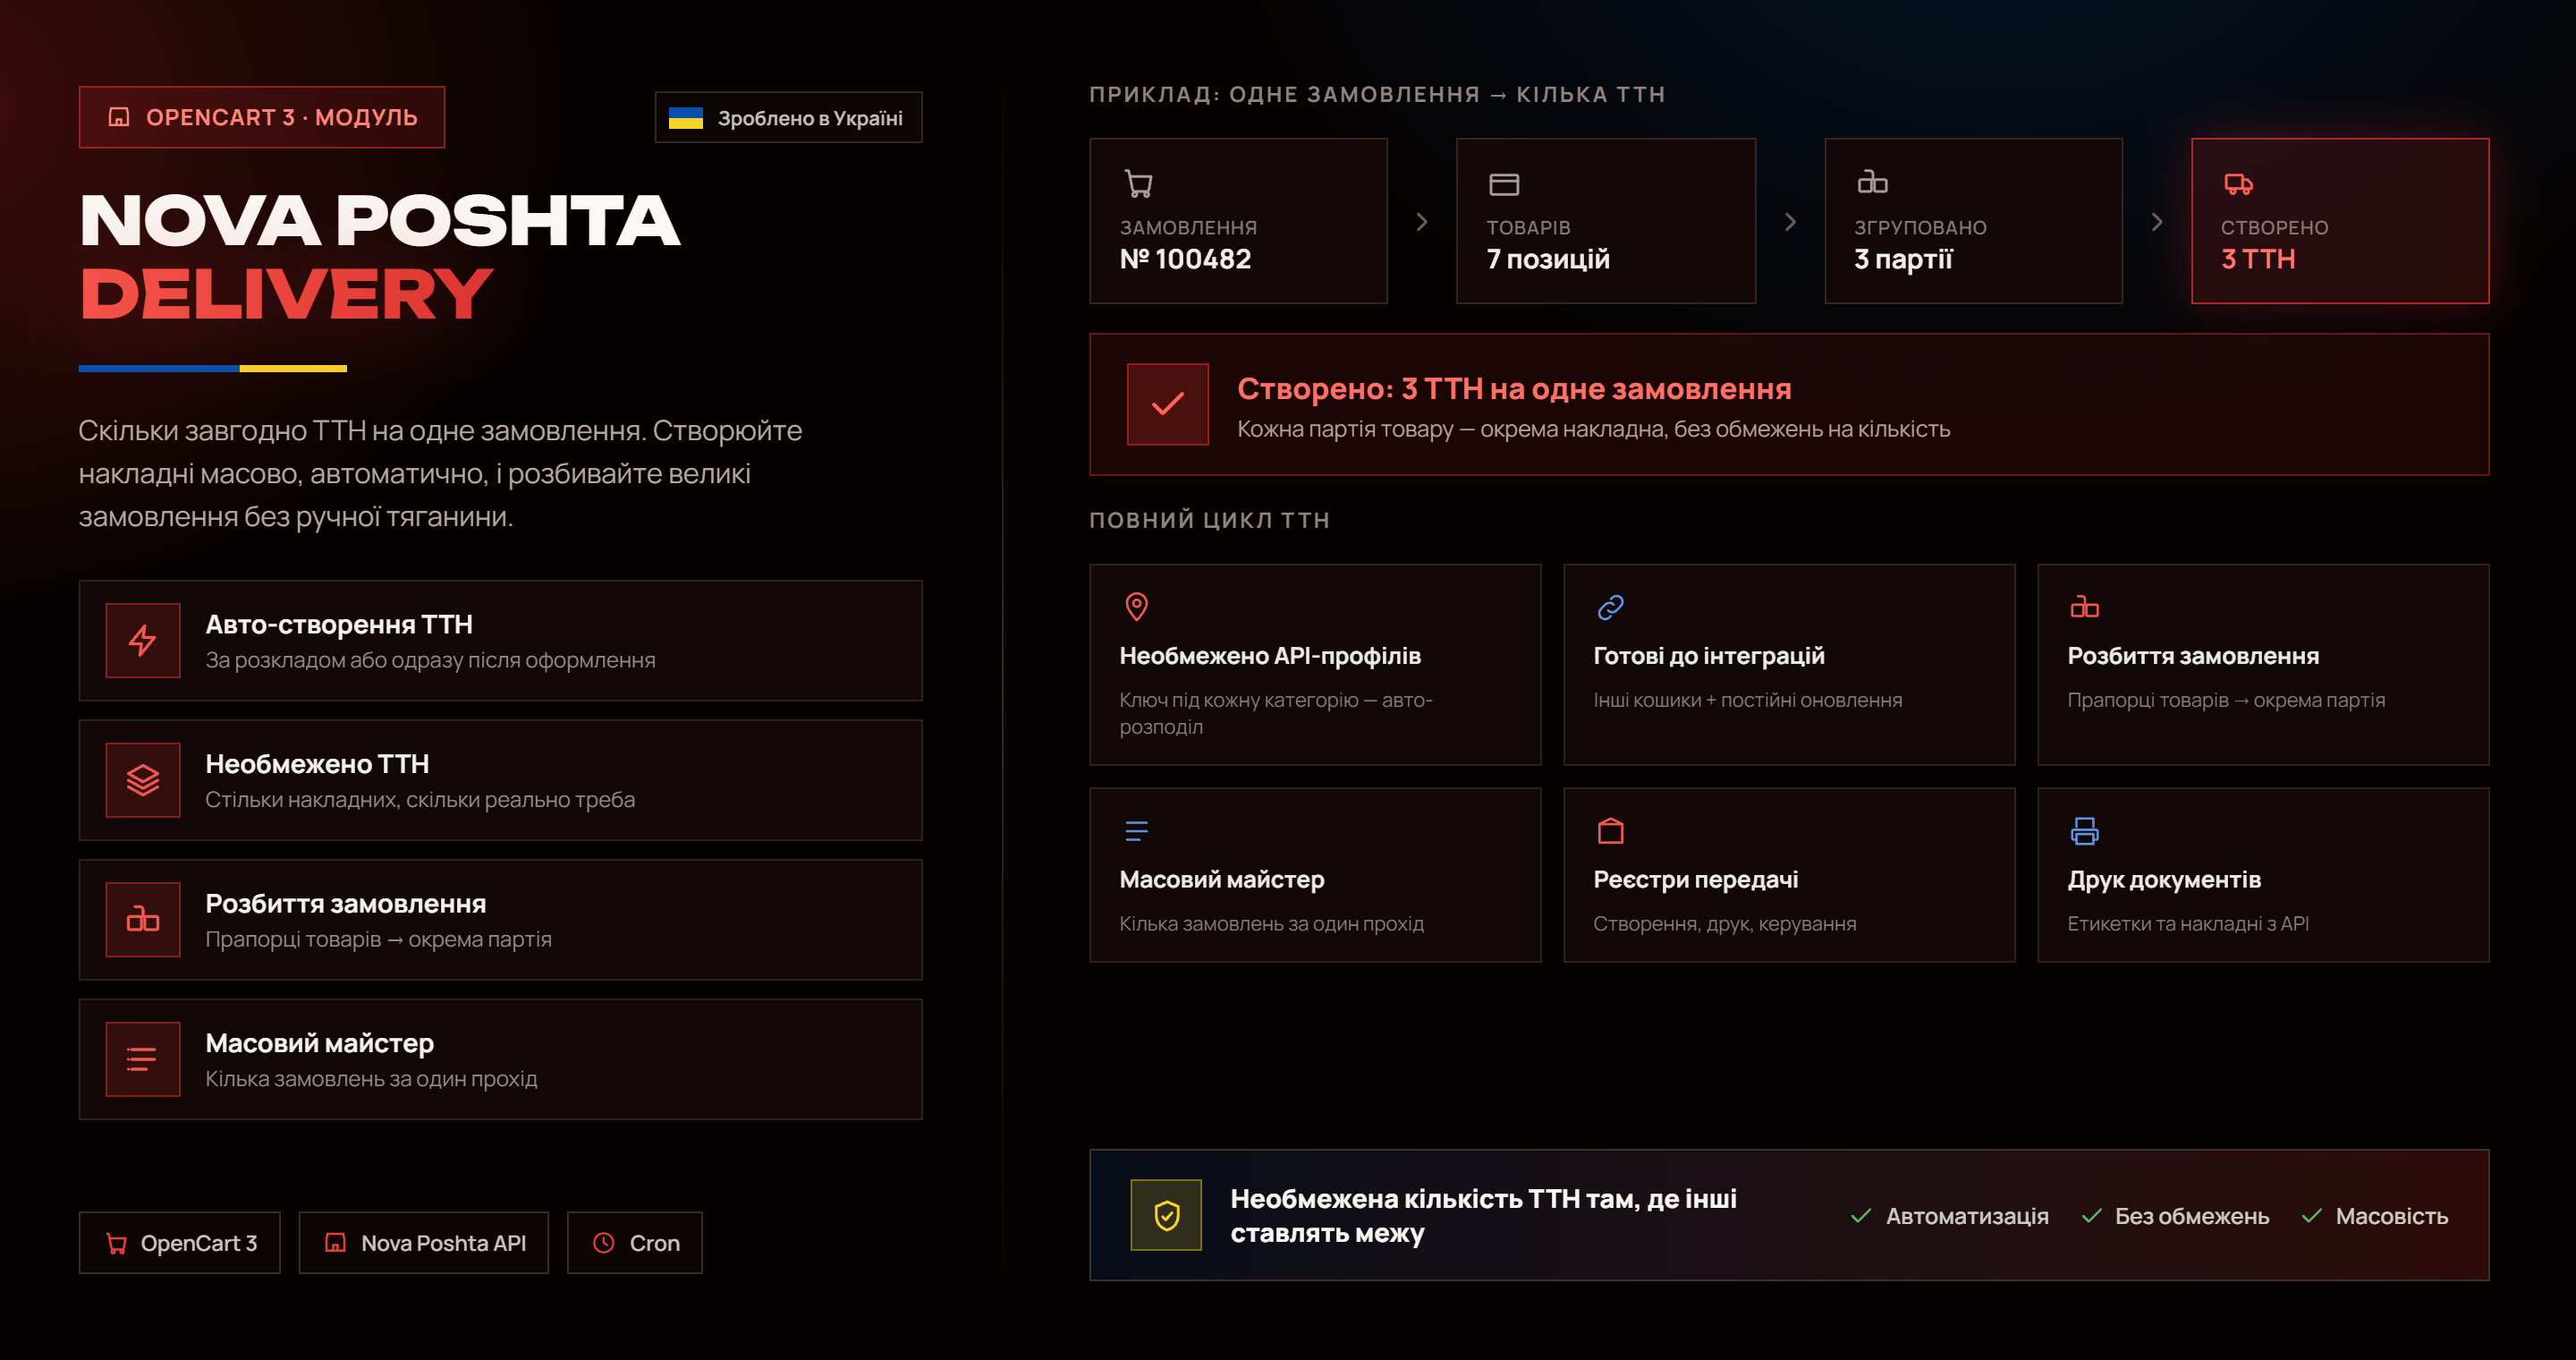
Task: Click the link icon above Готові до інтеграцій
Action: click(1610, 607)
